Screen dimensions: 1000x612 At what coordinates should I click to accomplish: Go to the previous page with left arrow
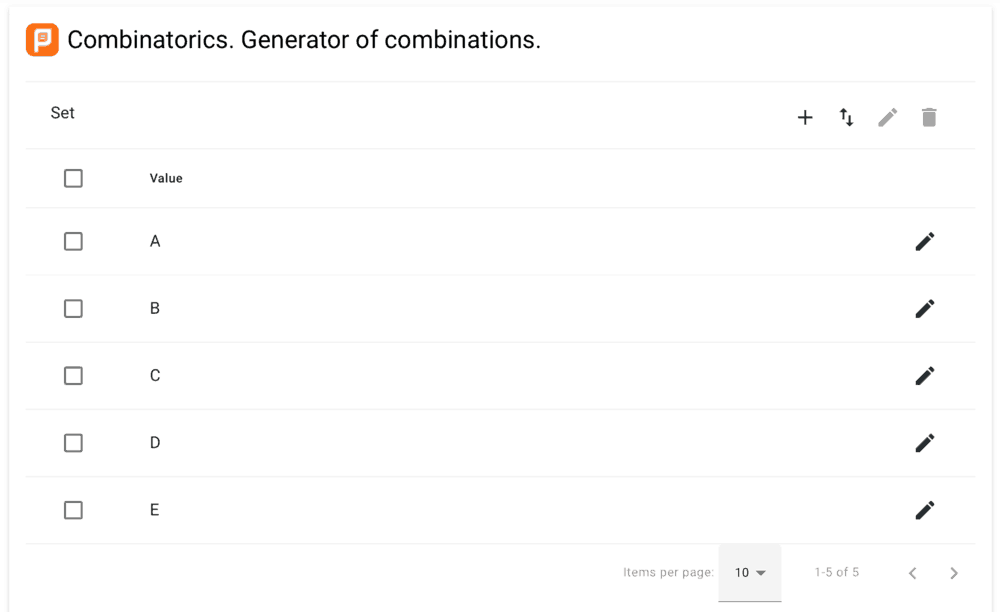click(x=911, y=572)
